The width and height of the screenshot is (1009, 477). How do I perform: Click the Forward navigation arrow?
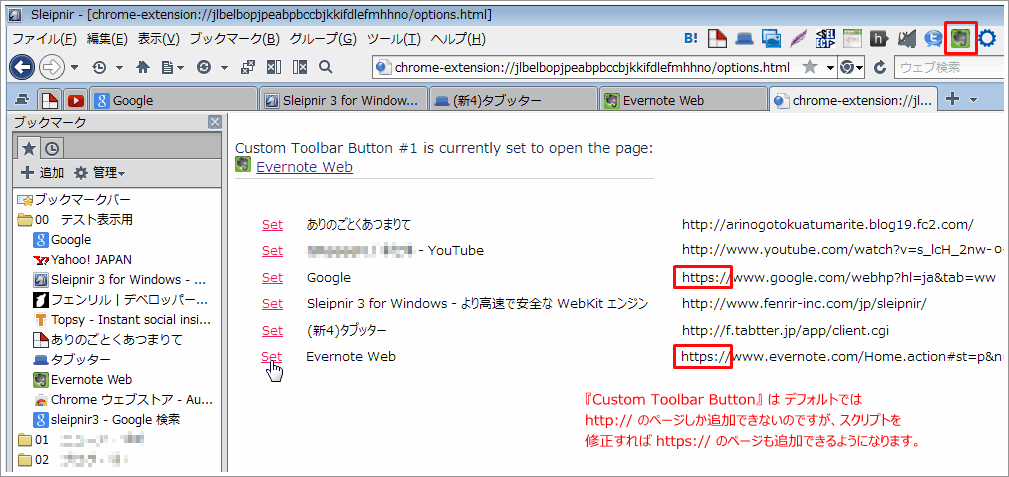pos(51,67)
